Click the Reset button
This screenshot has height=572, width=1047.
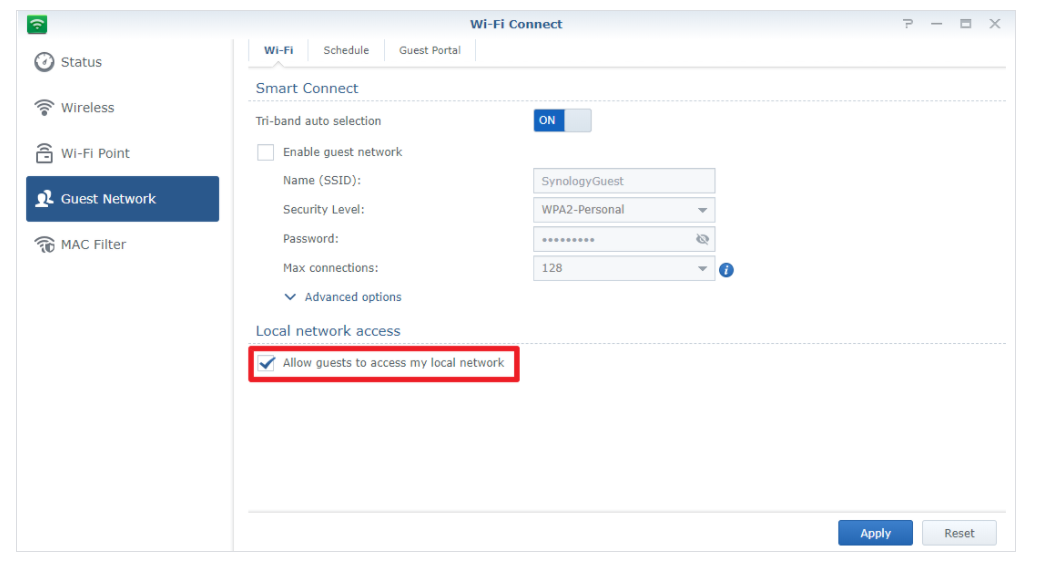coord(959,533)
